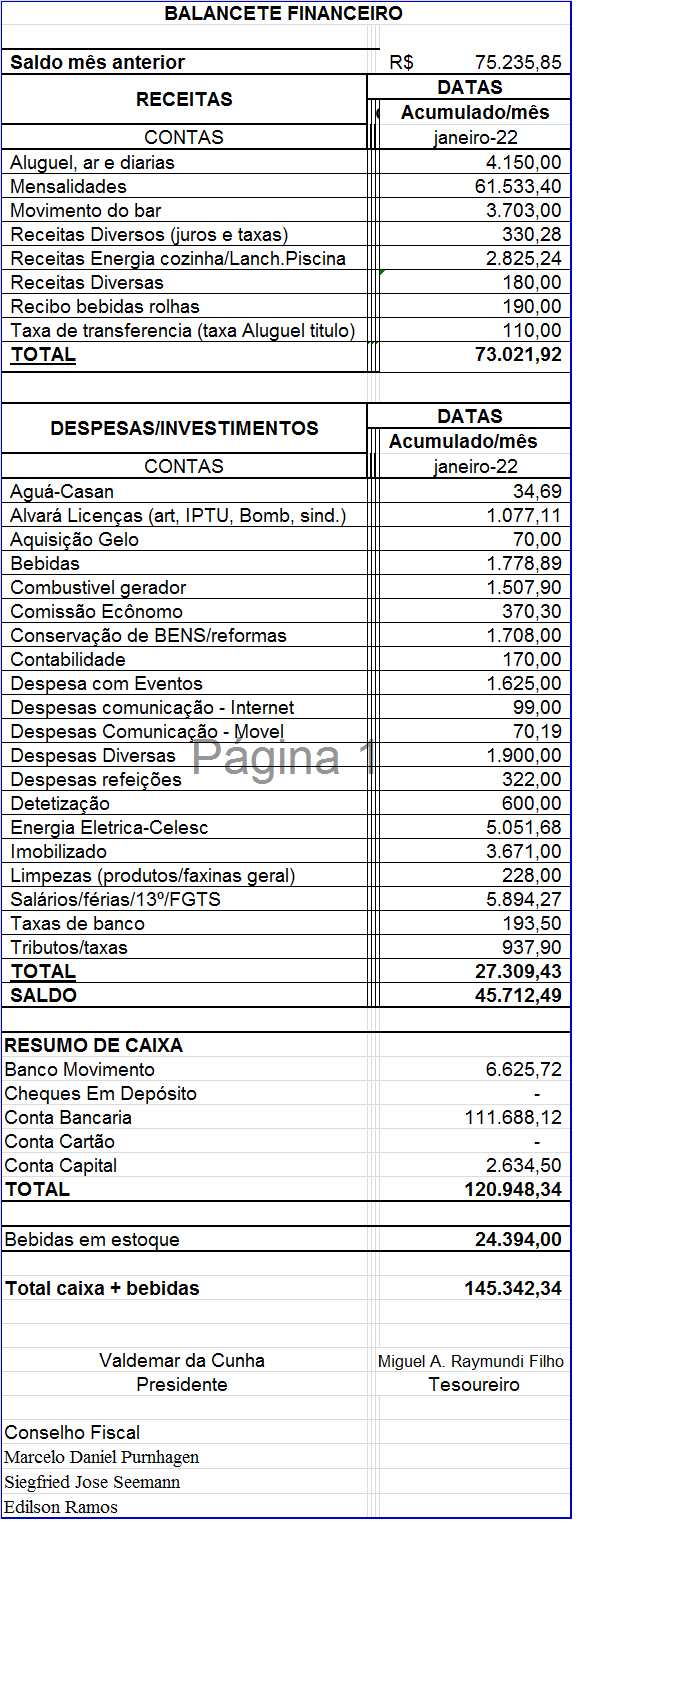The image size is (688, 1687).
Task: Click the 'Conta Bancaria' label
Action: [x=68, y=1117]
